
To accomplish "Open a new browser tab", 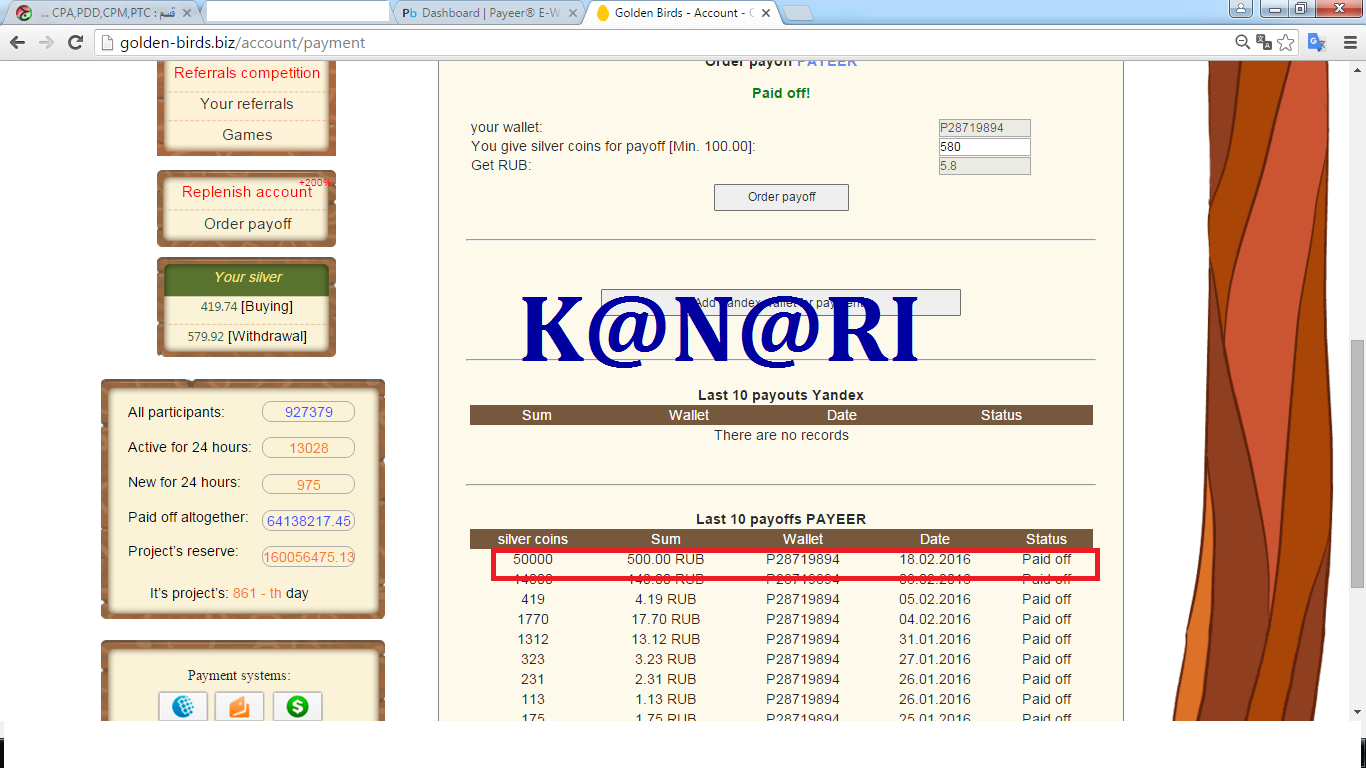I will click(797, 13).
